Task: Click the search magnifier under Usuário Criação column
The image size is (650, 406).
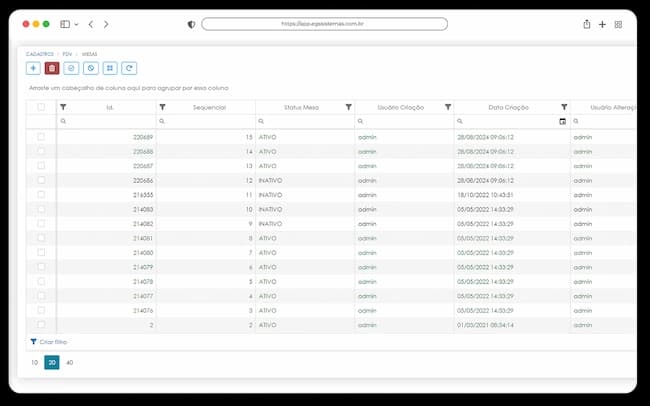Action: (x=360, y=121)
